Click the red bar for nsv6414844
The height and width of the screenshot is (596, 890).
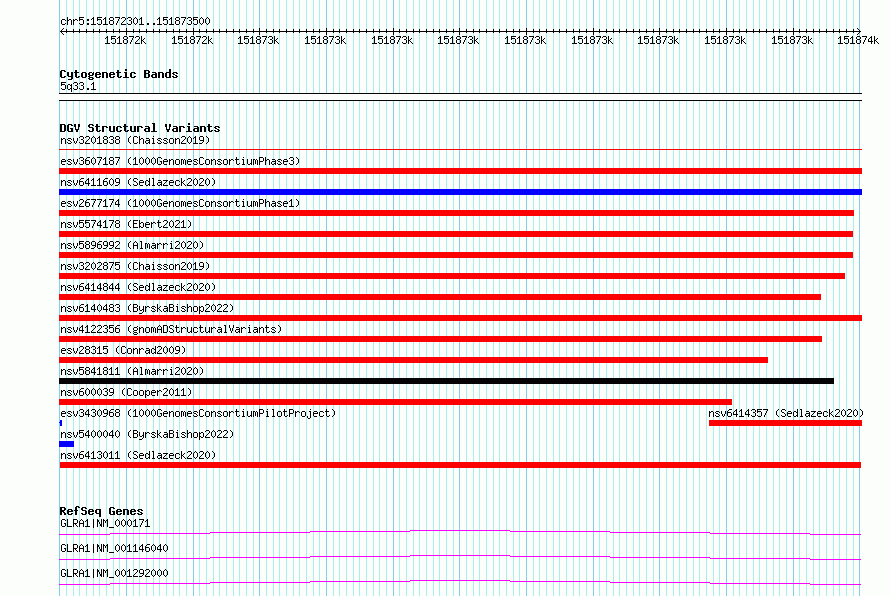(x=440, y=297)
